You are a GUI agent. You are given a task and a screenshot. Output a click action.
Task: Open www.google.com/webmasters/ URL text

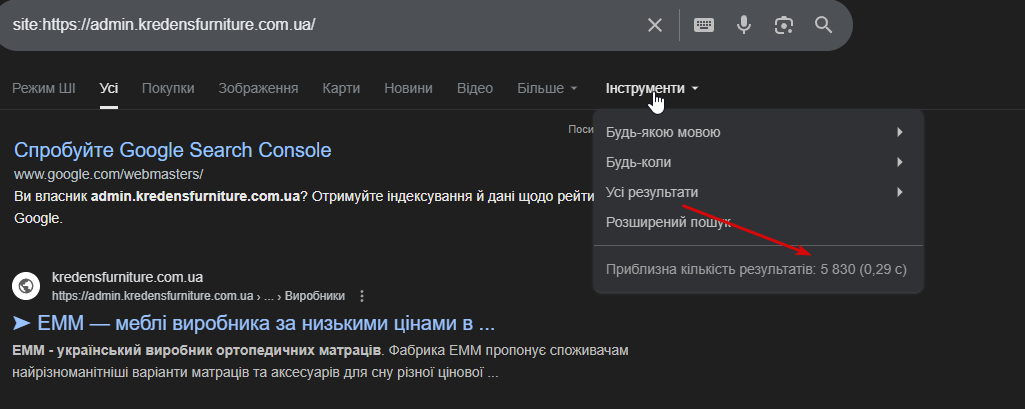pos(109,174)
